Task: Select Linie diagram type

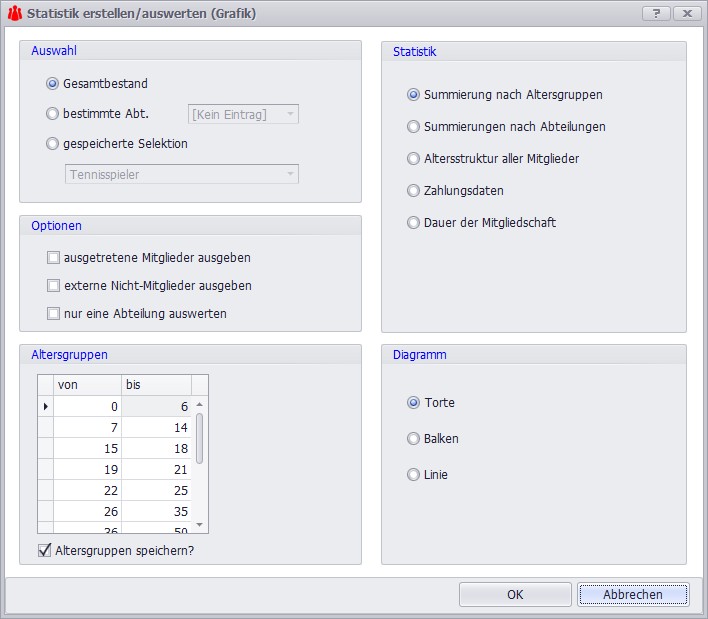Action: 414,475
